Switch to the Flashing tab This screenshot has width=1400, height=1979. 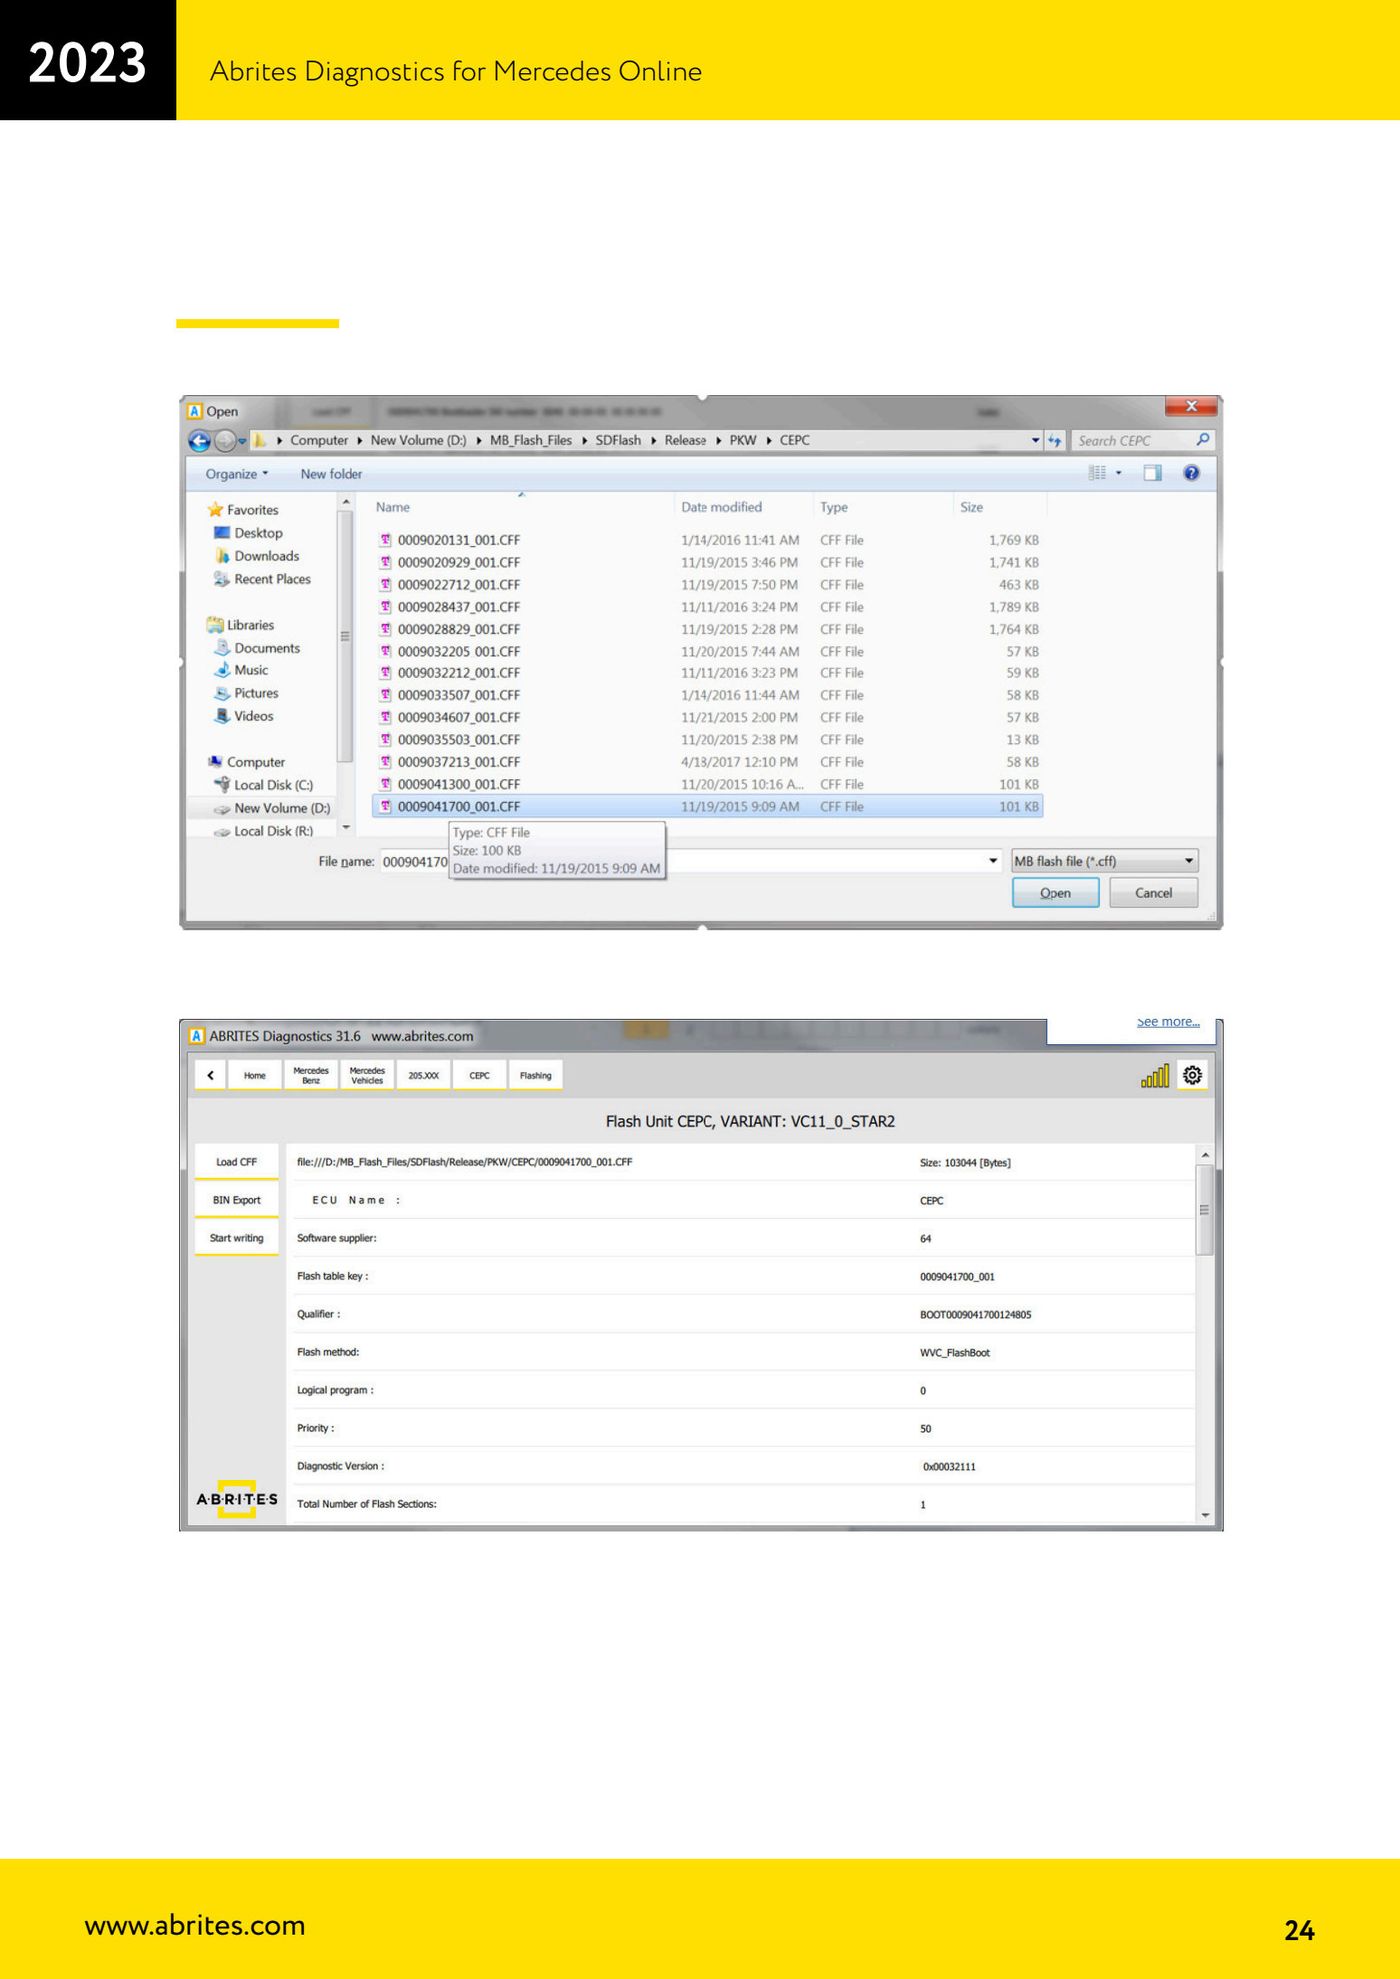535,1075
